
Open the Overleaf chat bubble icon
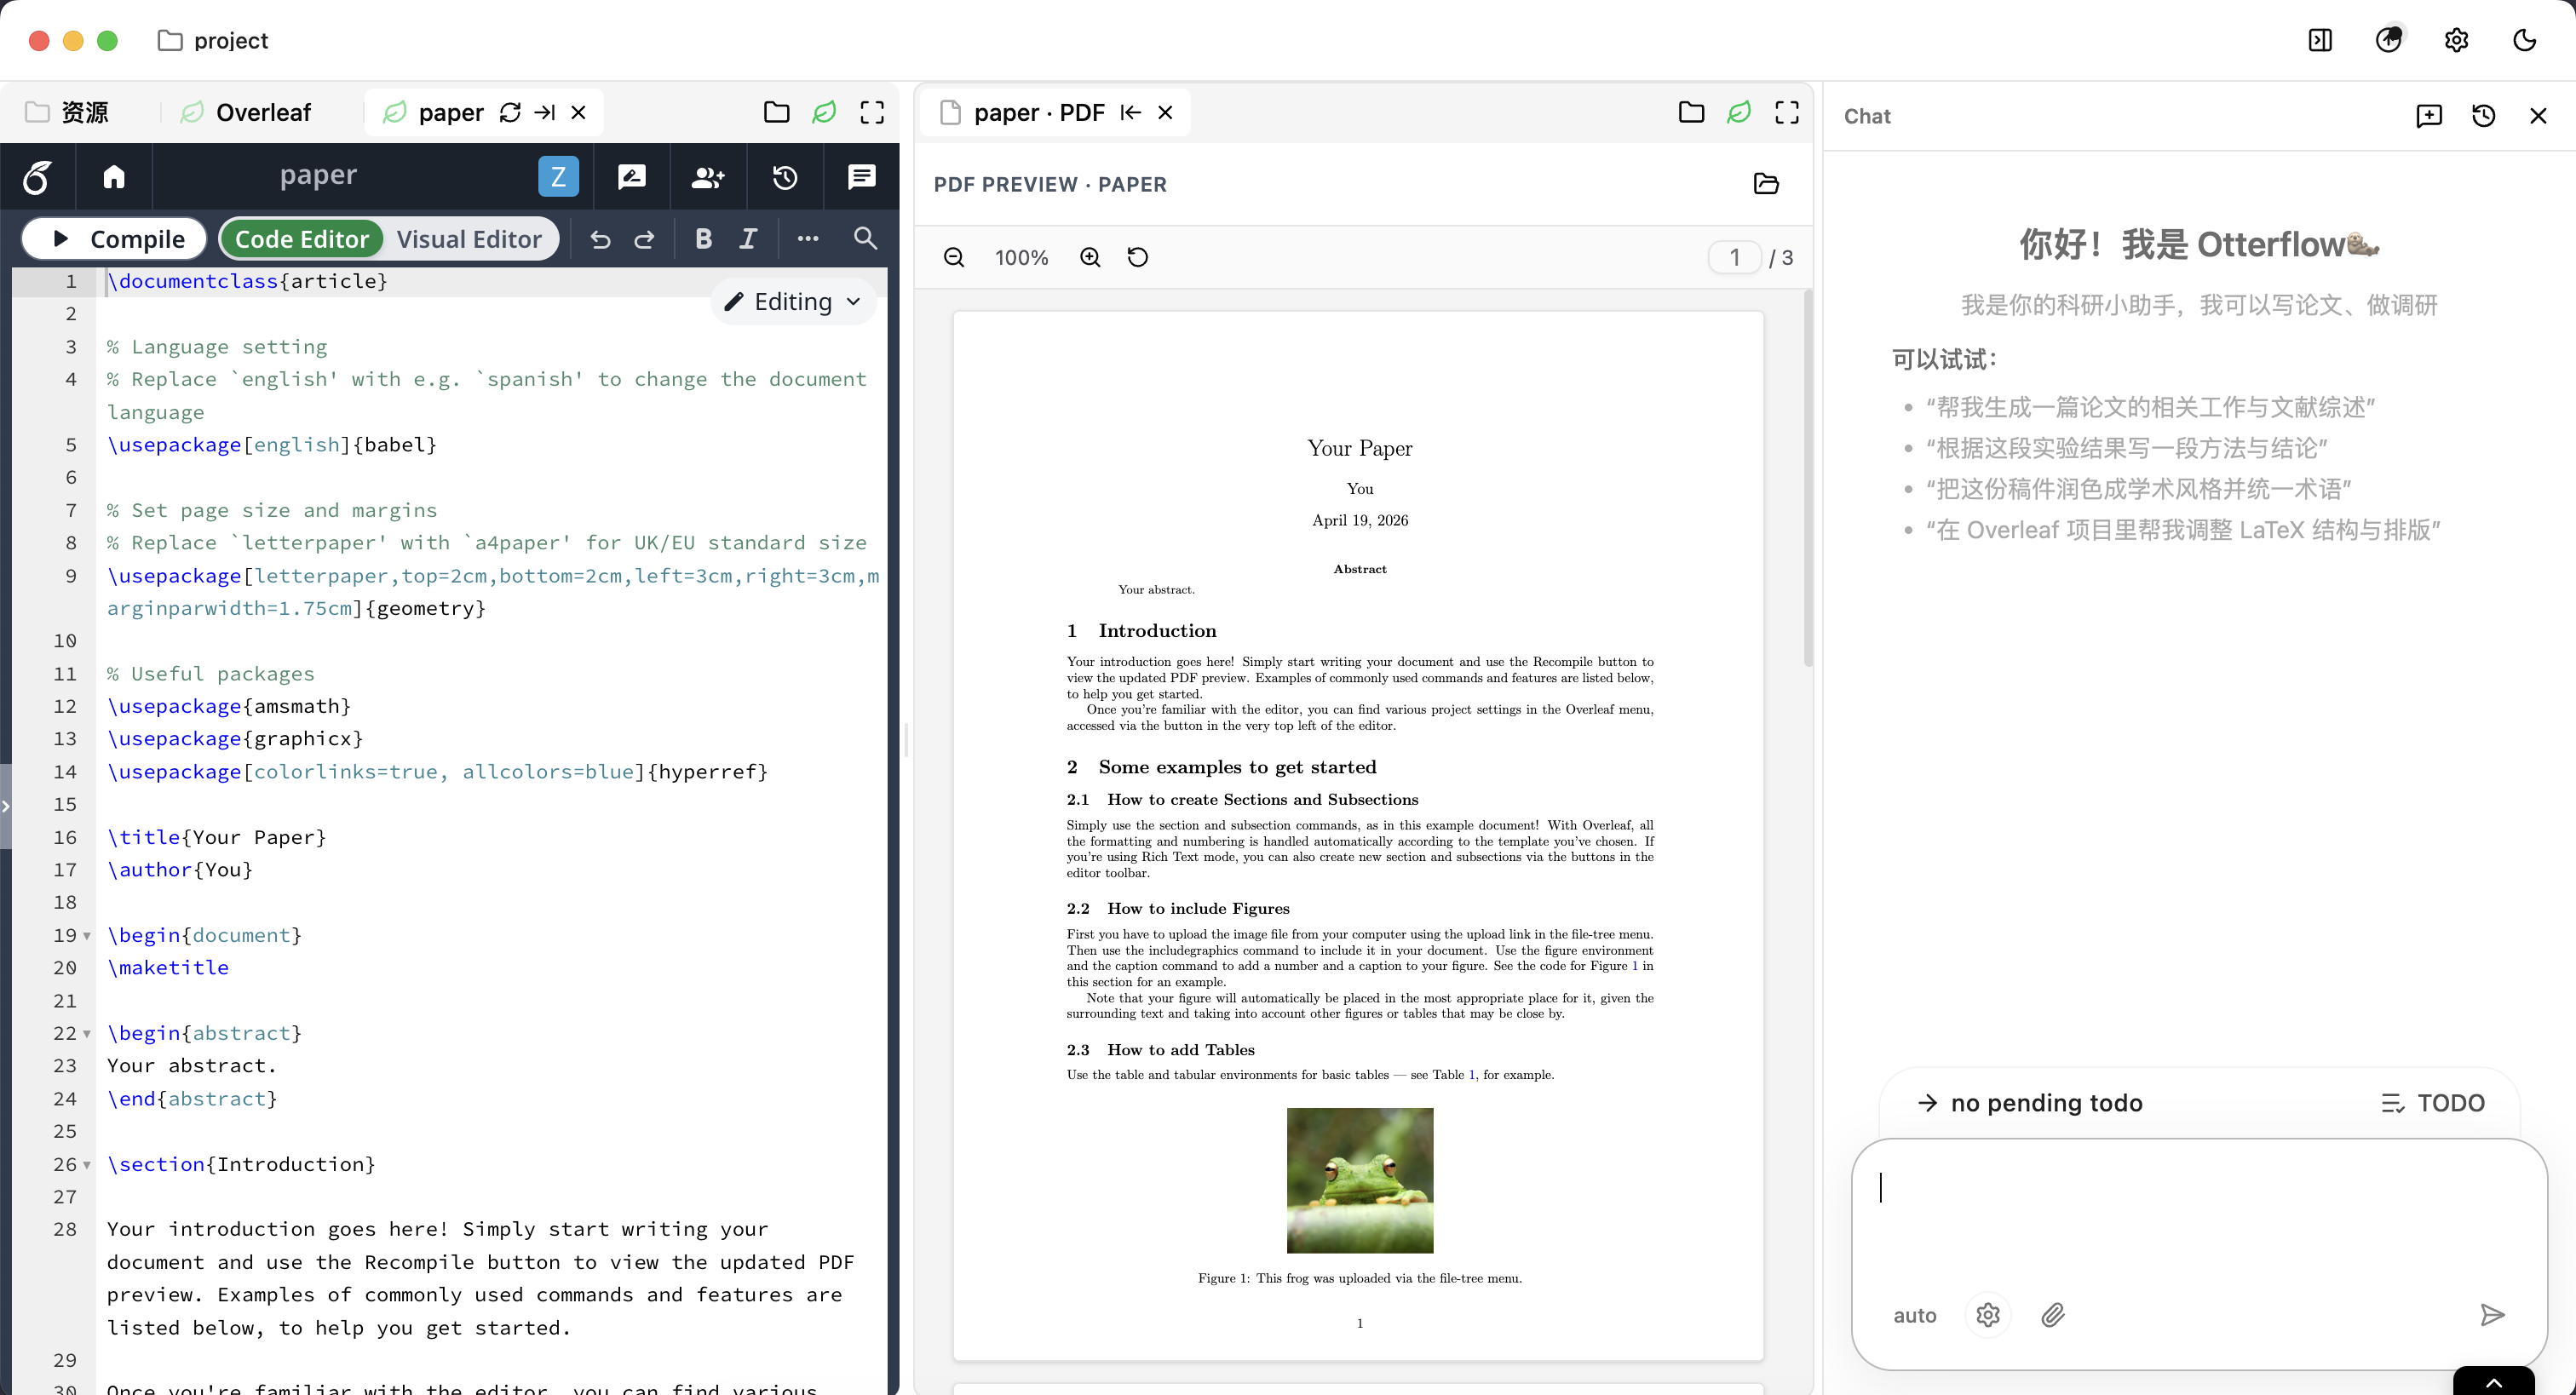[x=861, y=177]
